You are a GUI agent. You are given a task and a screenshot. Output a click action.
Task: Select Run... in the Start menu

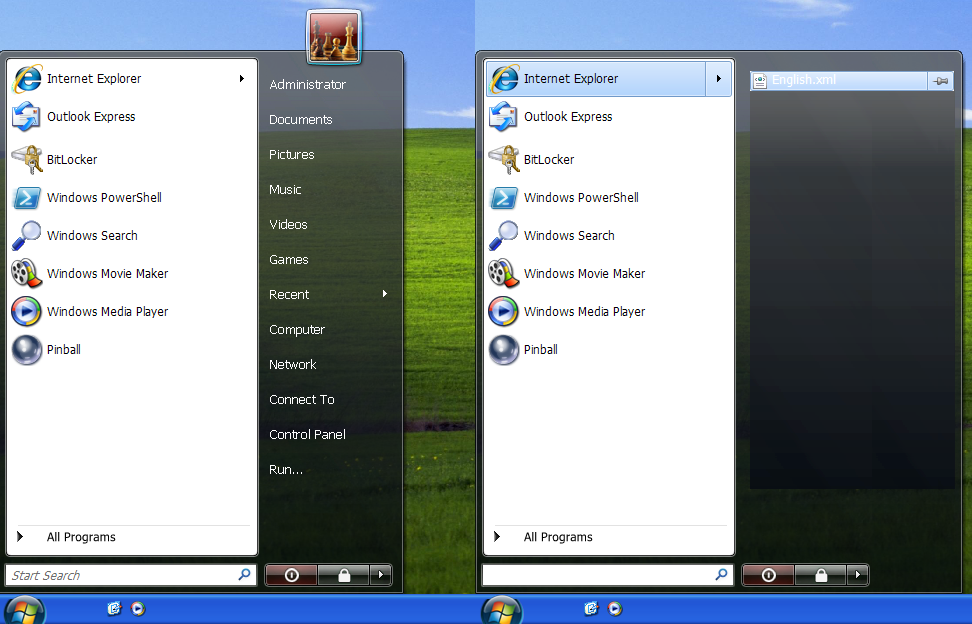pos(284,469)
